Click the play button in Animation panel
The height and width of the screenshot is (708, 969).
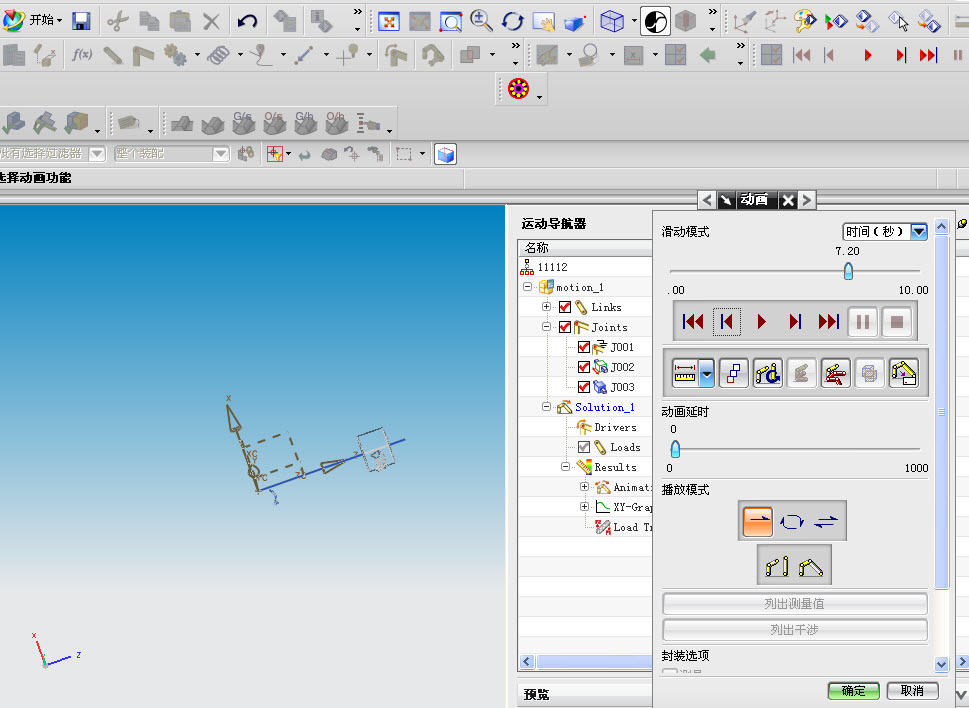coord(761,321)
